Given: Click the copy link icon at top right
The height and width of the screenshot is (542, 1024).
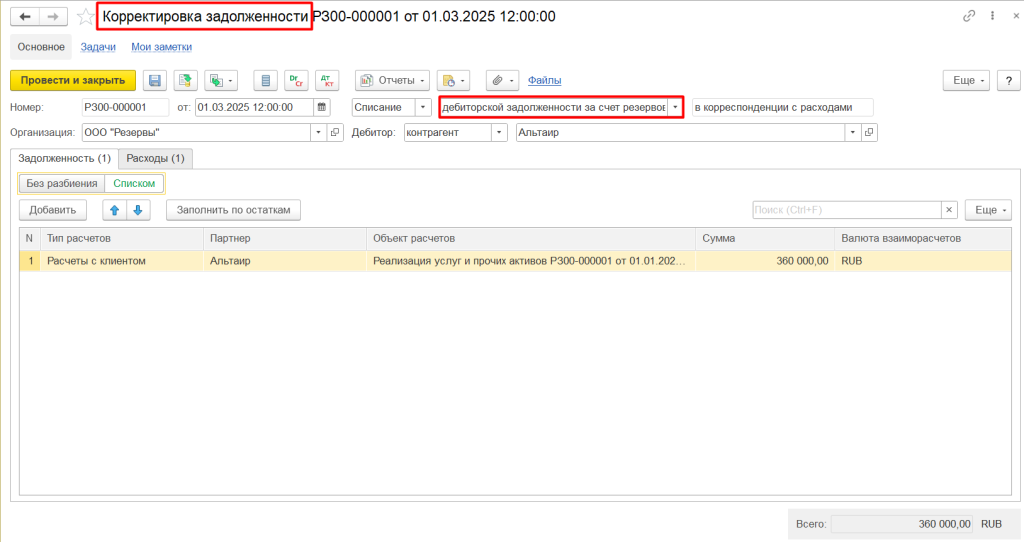Looking at the screenshot, I should (x=968, y=17).
